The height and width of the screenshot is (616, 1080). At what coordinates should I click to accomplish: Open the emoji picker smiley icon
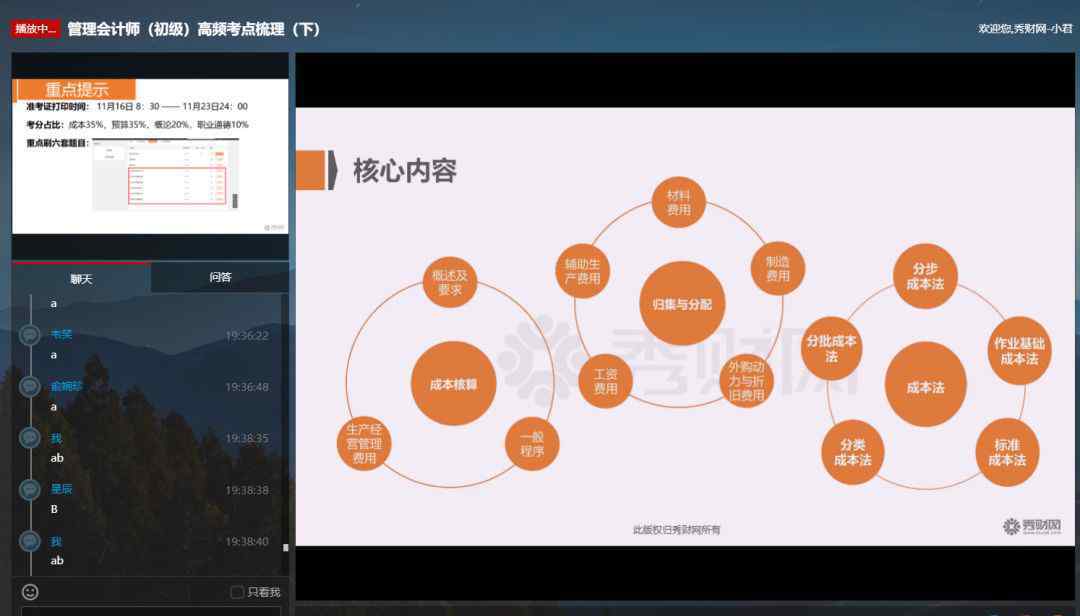pos(30,592)
